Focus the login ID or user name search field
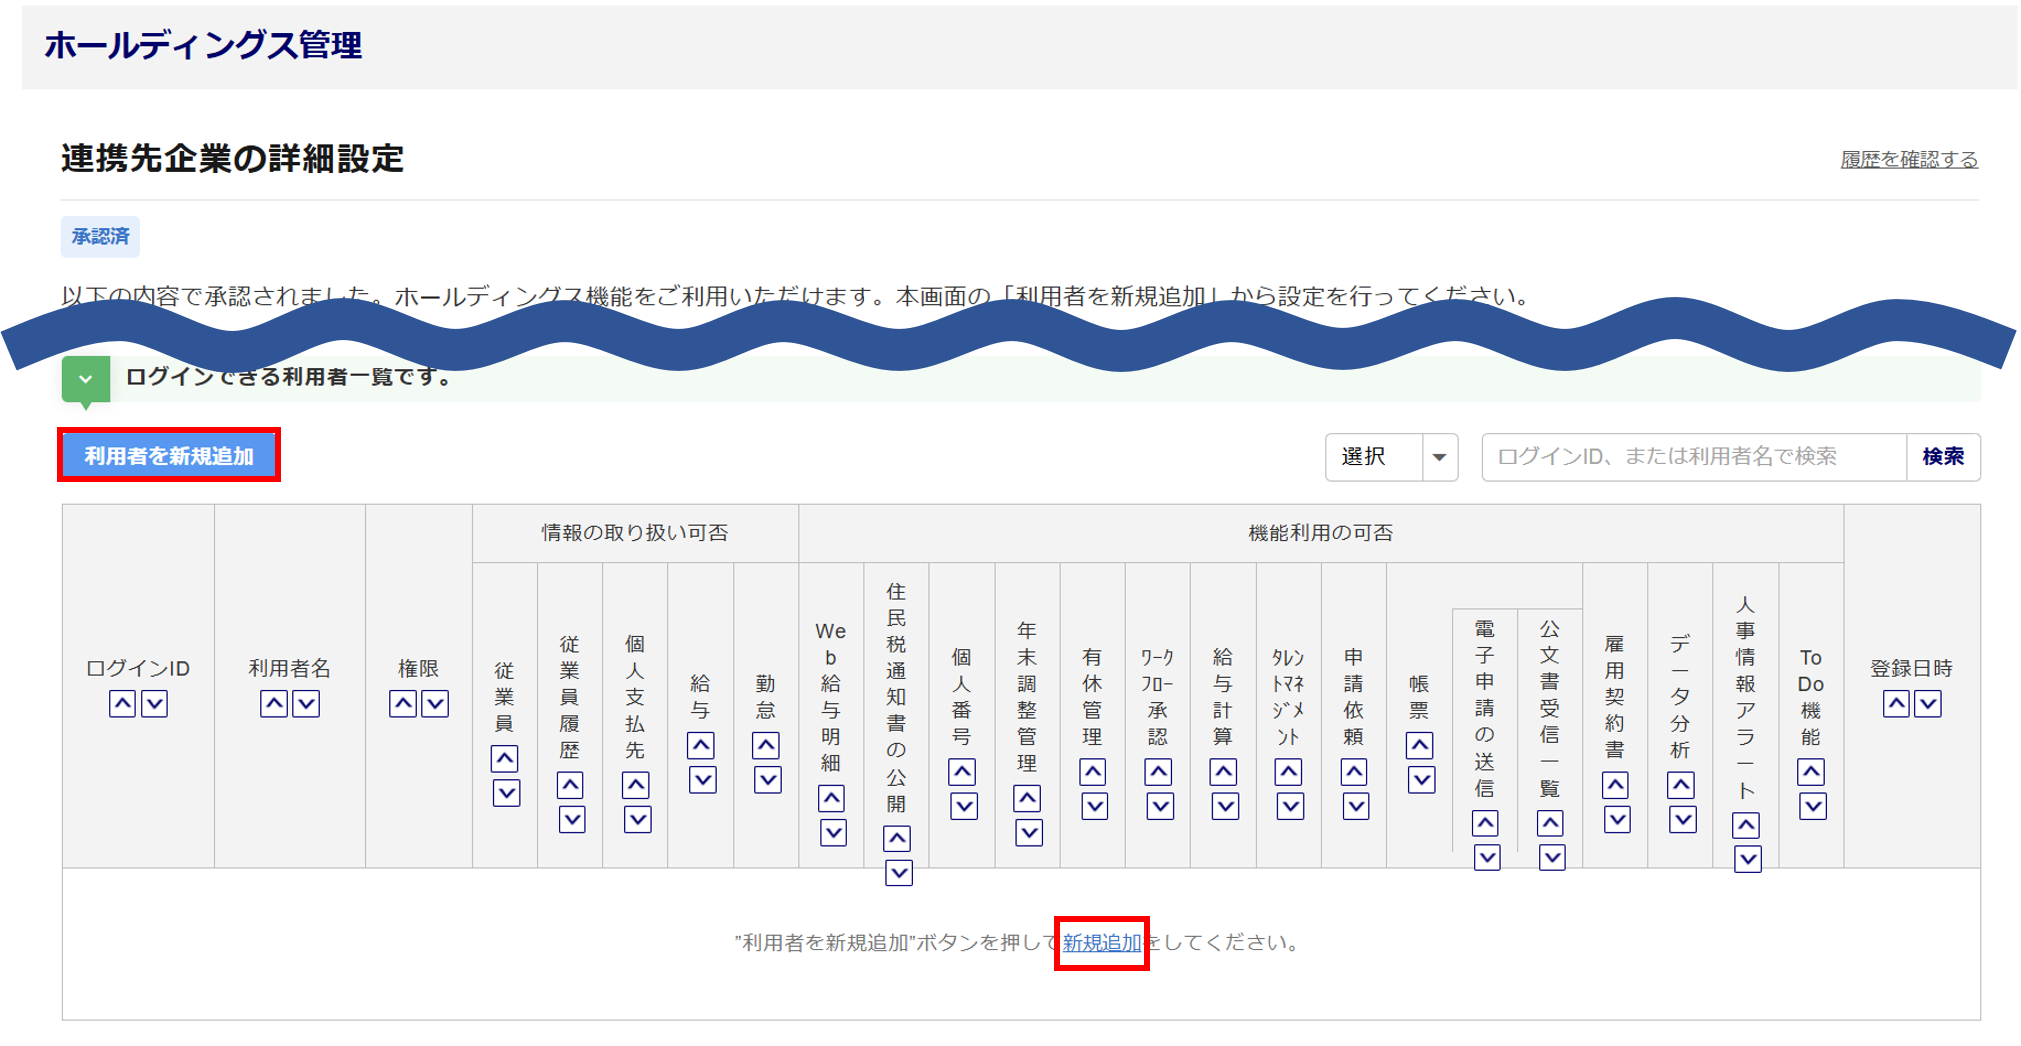The image size is (2021, 1046). pos(1693,457)
